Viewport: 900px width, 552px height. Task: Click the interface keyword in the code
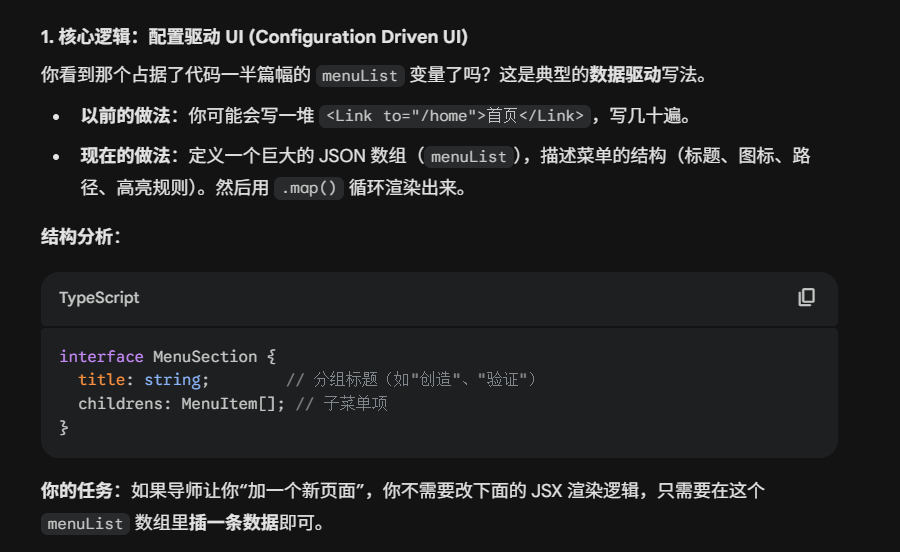coord(101,356)
